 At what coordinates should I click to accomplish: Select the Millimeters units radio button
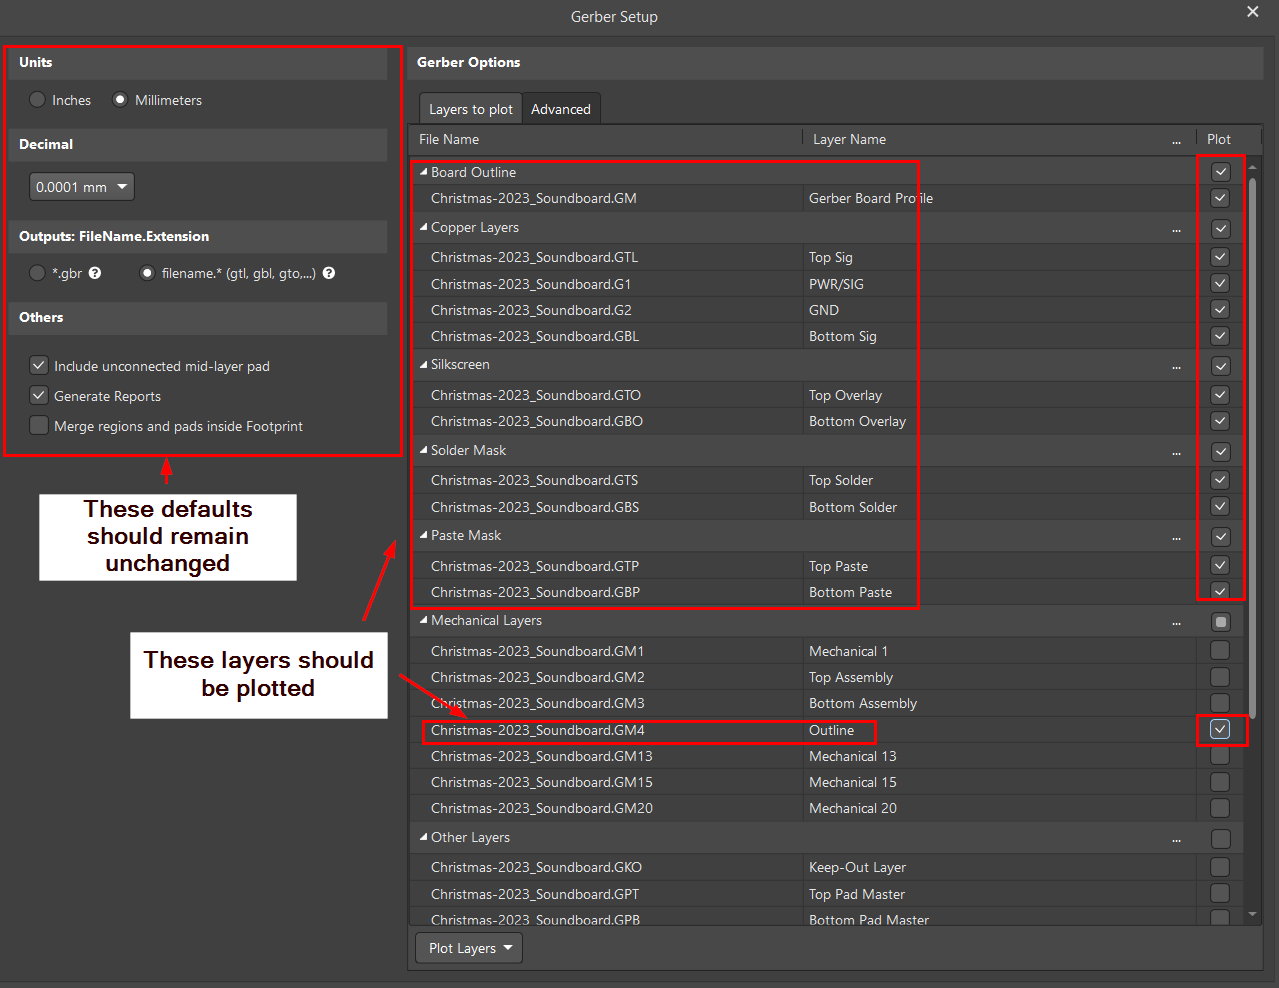120,100
